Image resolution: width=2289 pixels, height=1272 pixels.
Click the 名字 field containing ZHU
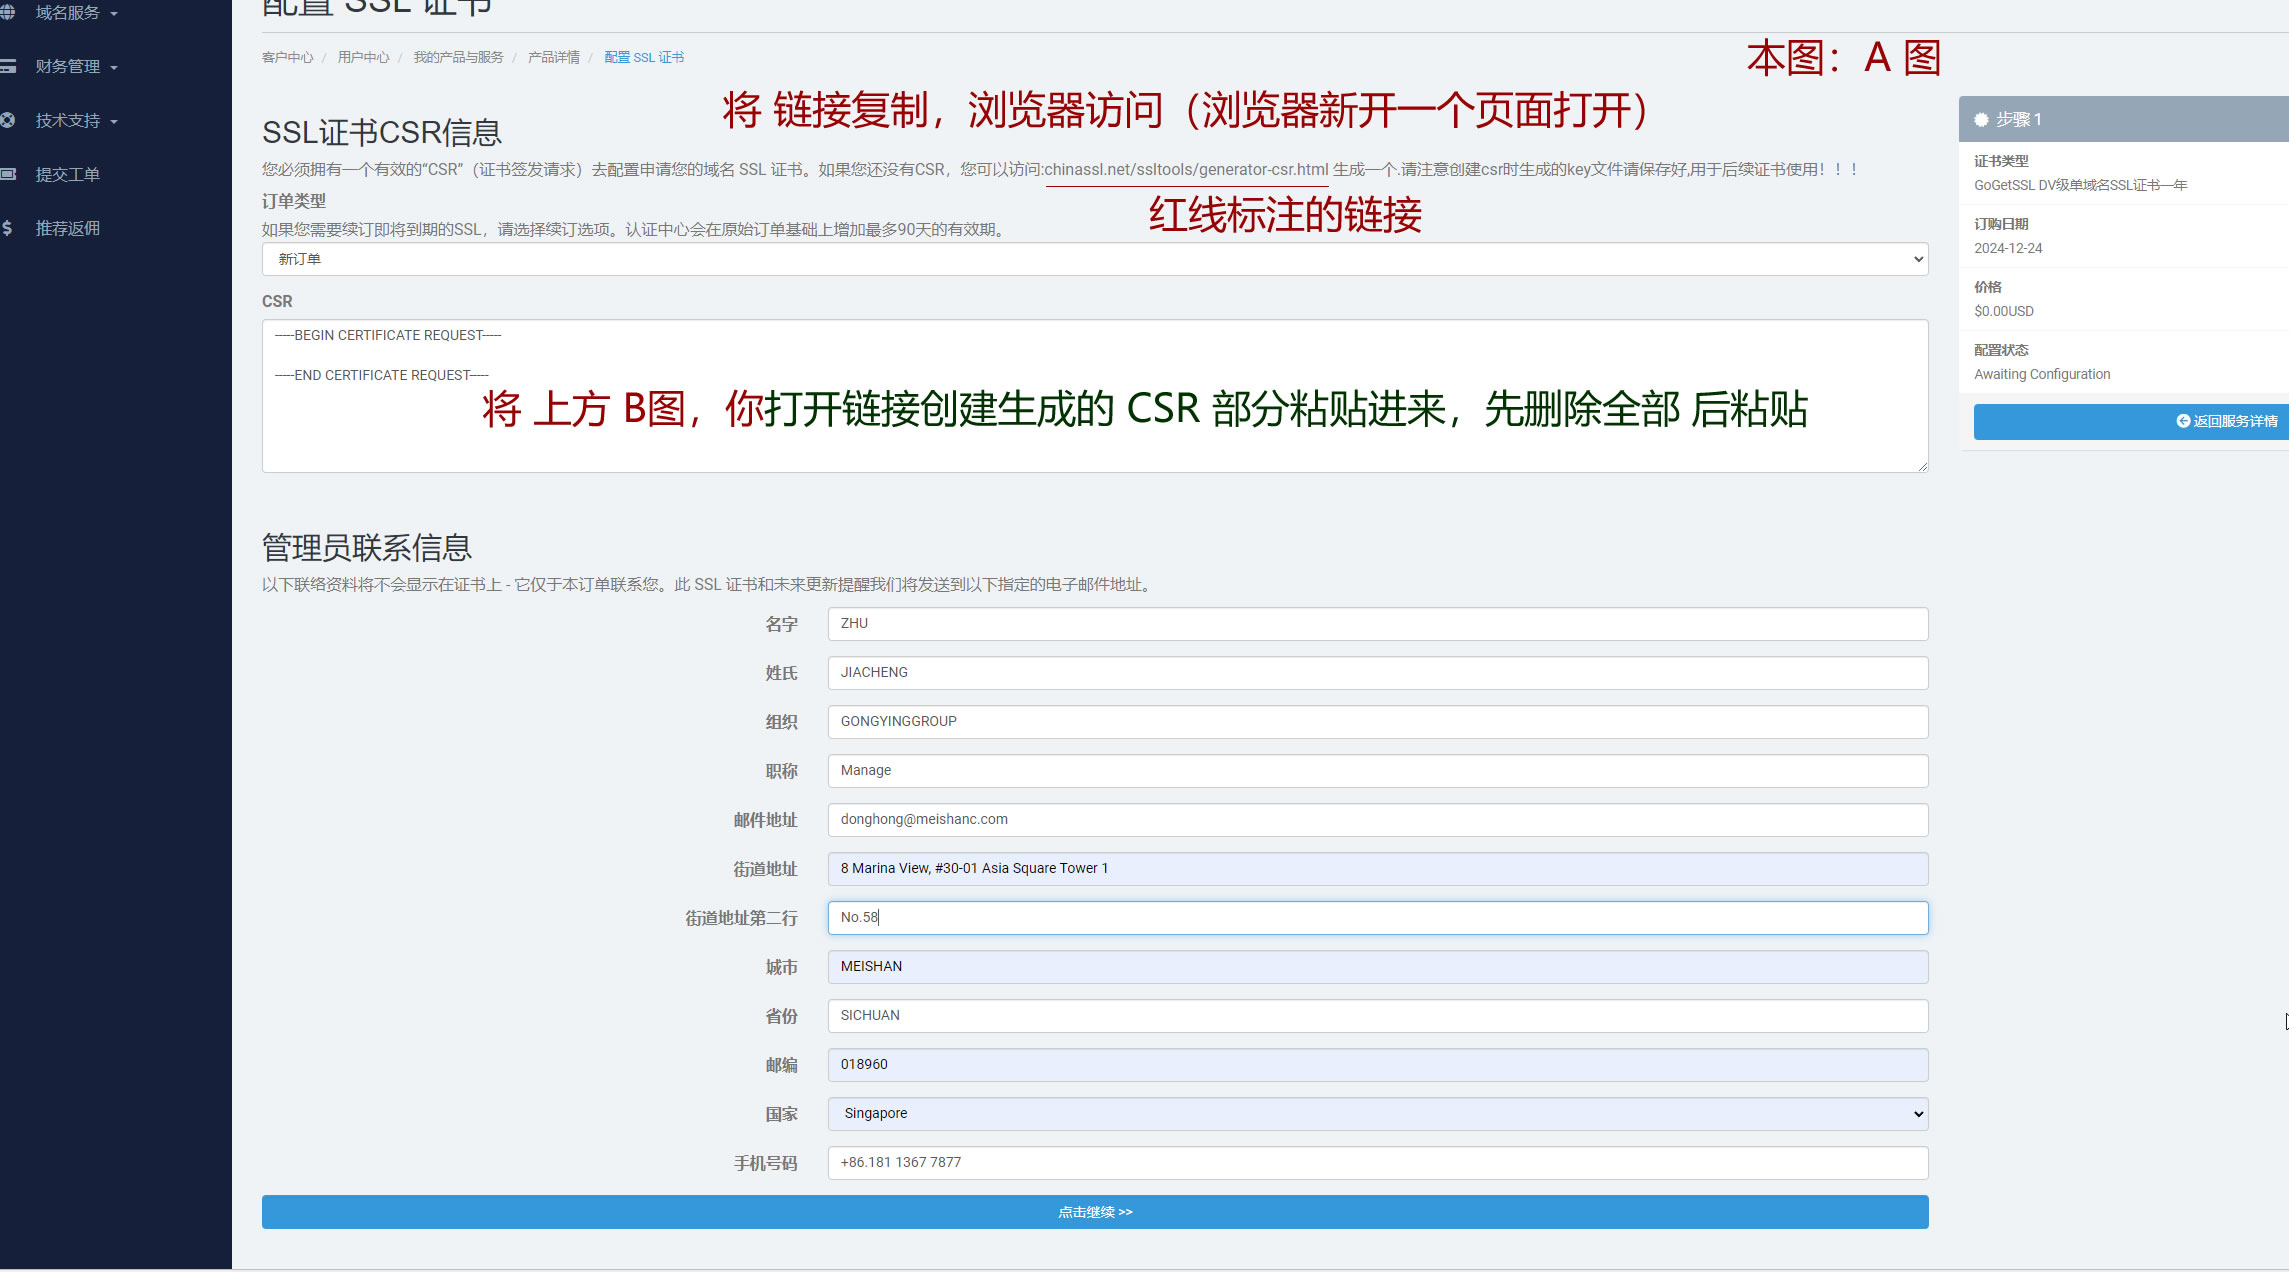[x=1378, y=624]
